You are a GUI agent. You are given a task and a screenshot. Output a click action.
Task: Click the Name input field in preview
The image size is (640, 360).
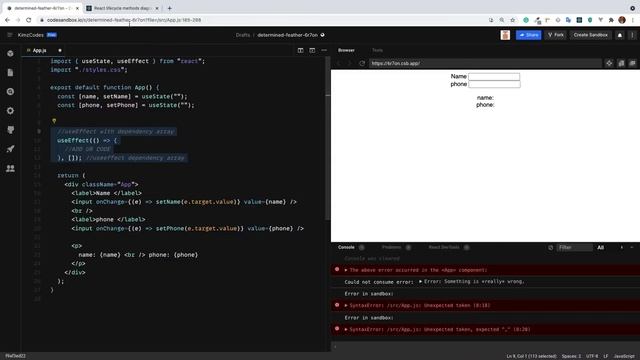pos(494,76)
